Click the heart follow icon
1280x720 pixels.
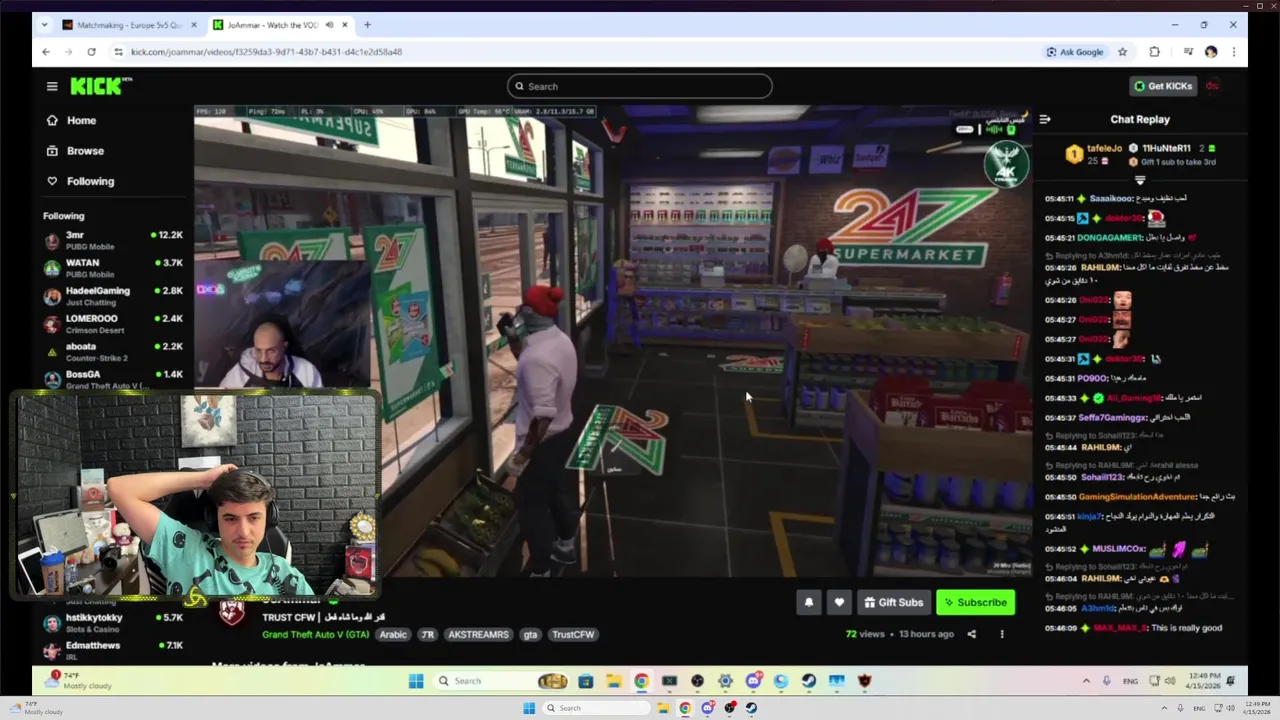[x=839, y=602]
